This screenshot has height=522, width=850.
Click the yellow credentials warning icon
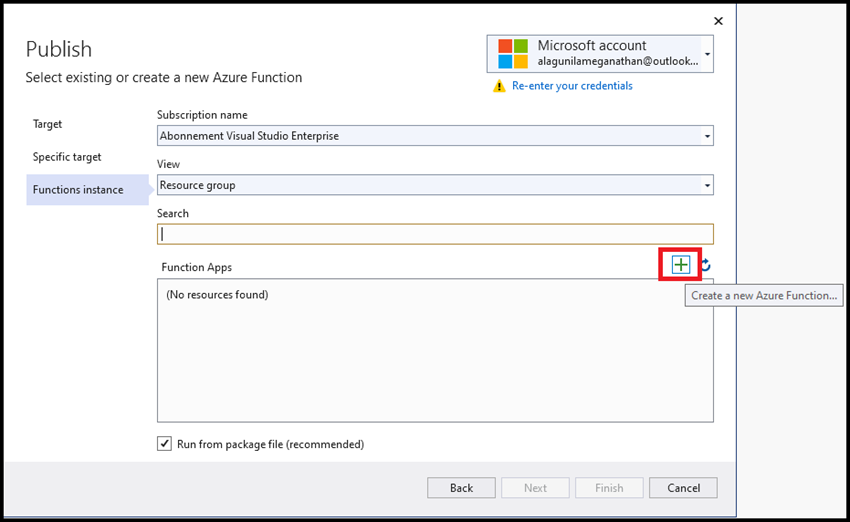point(499,86)
